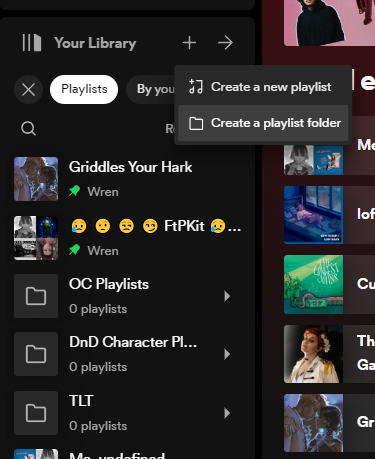This screenshot has width=375, height=459.
Task: Expand the DnD Character folder arrow
Action: pos(227,354)
